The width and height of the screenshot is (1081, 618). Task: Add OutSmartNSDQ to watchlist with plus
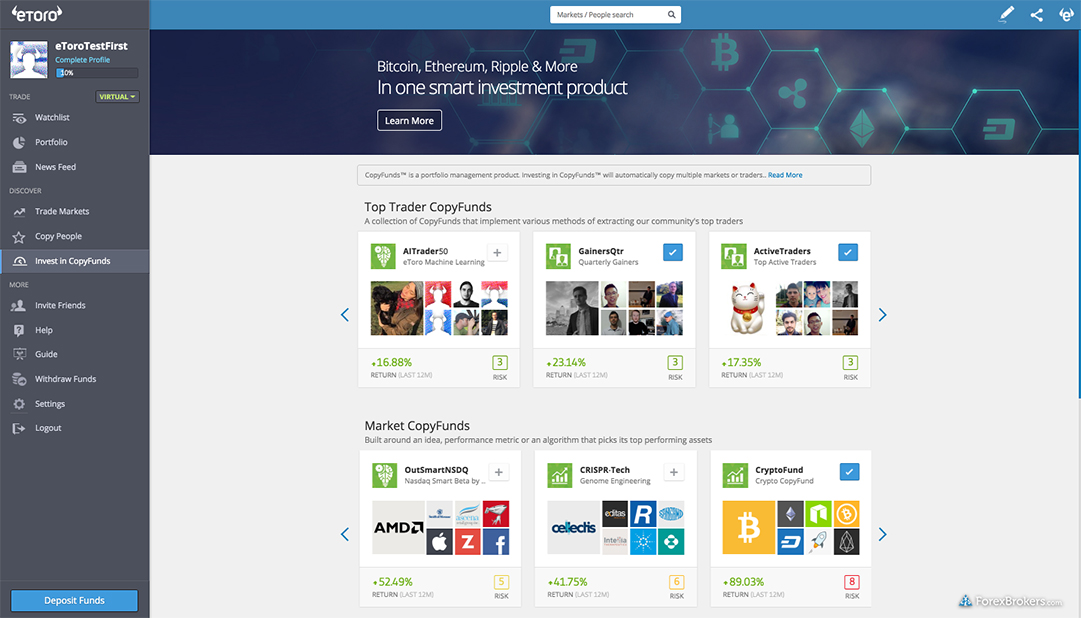pyautogui.click(x=498, y=472)
